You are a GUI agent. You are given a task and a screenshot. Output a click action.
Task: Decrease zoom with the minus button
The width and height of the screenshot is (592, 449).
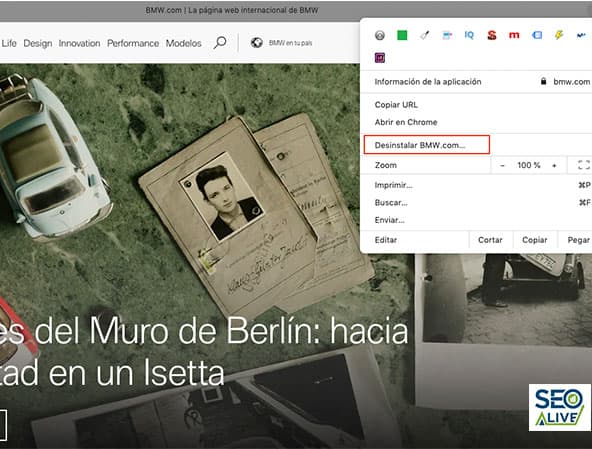pos(502,165)
